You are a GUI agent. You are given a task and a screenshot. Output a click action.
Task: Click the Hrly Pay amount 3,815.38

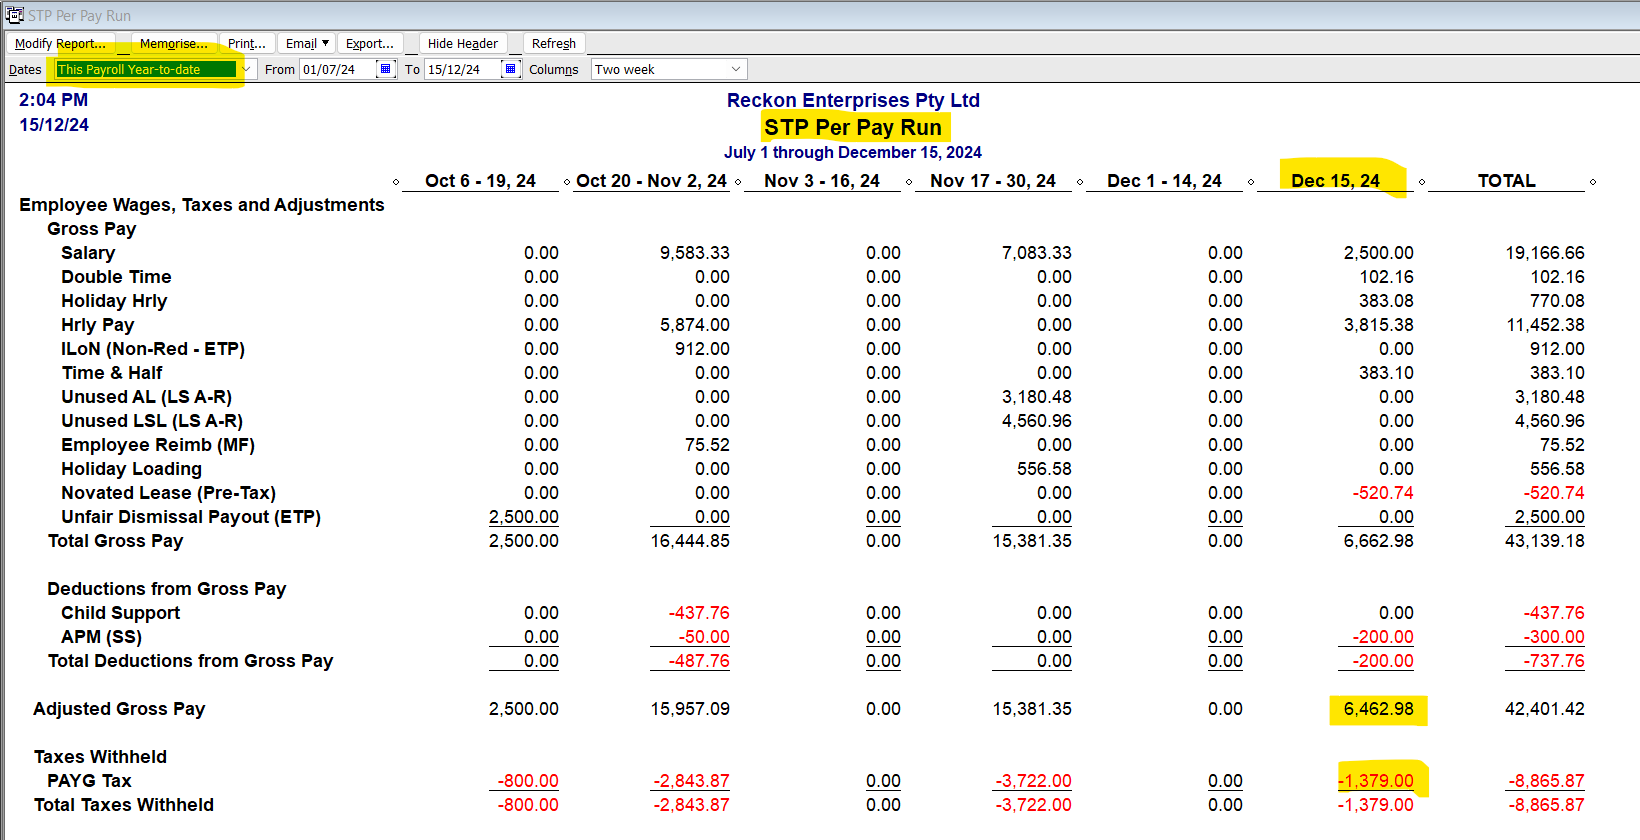point(1379,325)
